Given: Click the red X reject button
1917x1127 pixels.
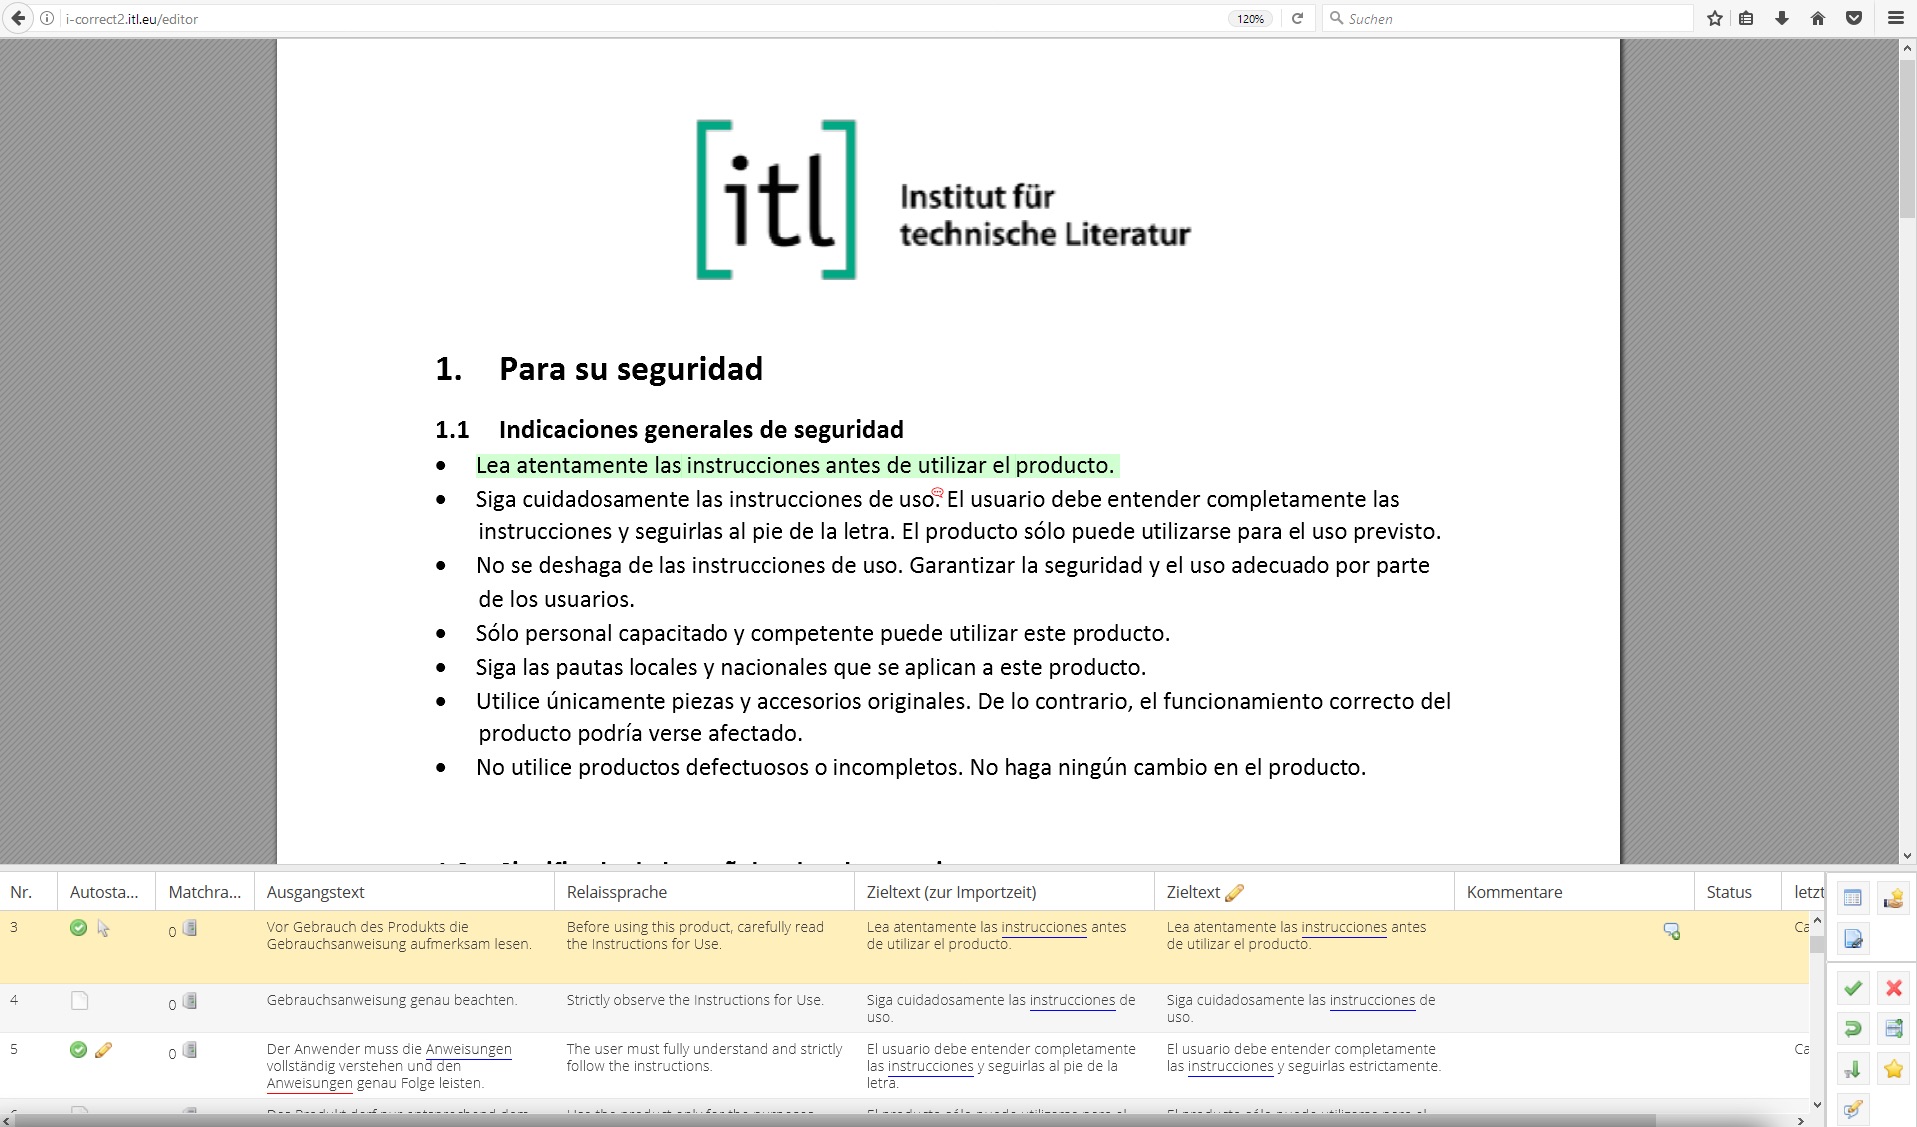Looking at the screenshot, I should pos(1893,988).
